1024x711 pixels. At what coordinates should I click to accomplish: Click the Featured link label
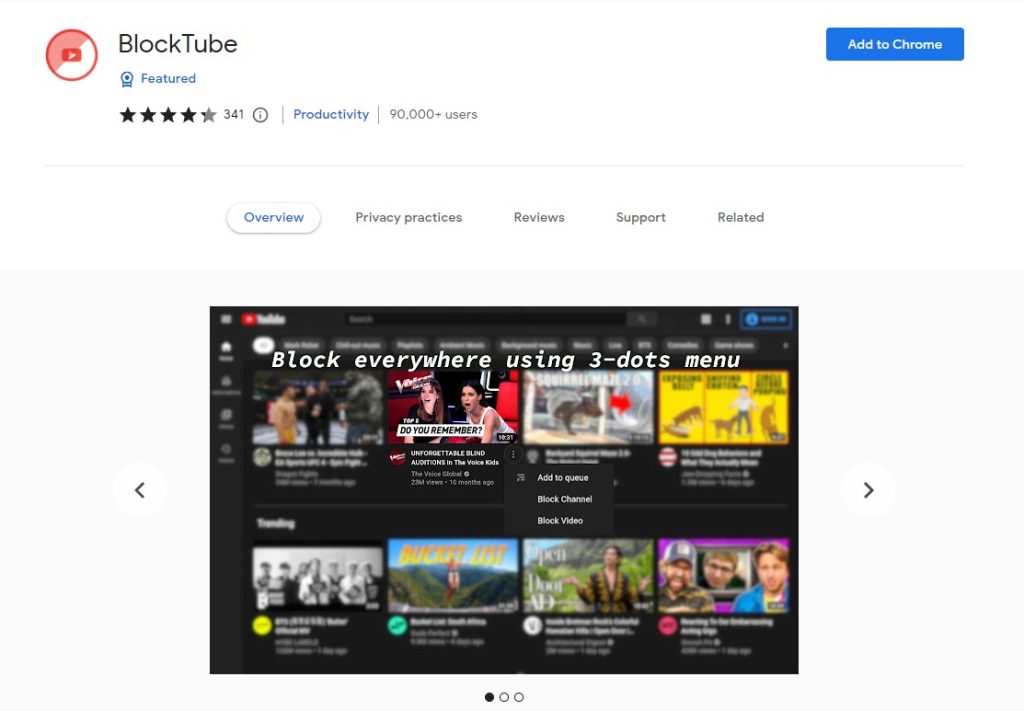[168, 78]
